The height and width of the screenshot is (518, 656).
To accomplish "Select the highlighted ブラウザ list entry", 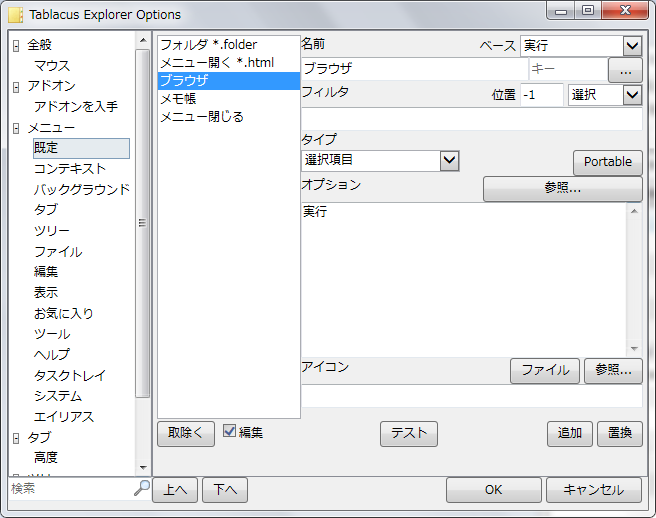I will click(229, 80).
